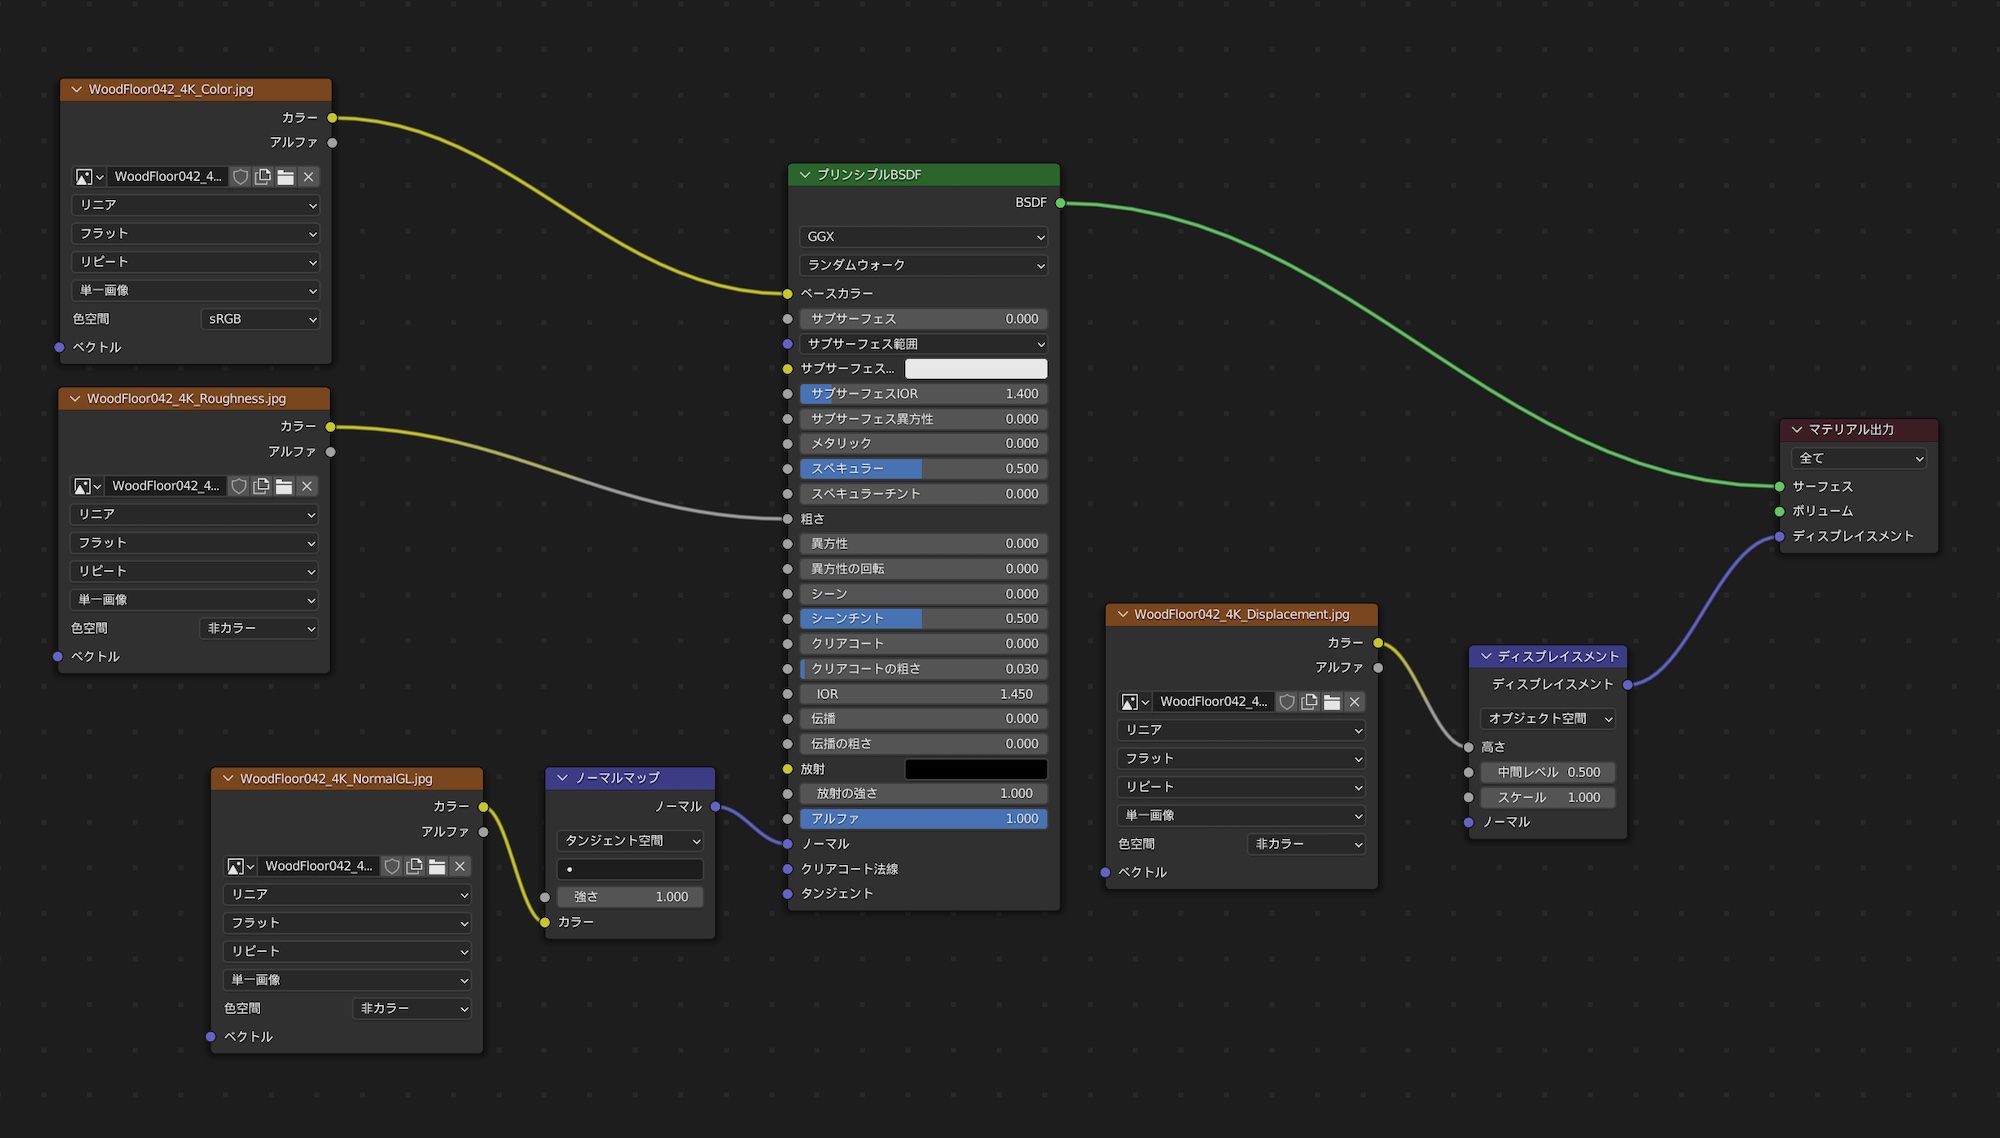The width and height of the screenshot is (2000, 1138).
Task: Open folder icon in NormalGL.jpg node
Action: tap(437, 866)
